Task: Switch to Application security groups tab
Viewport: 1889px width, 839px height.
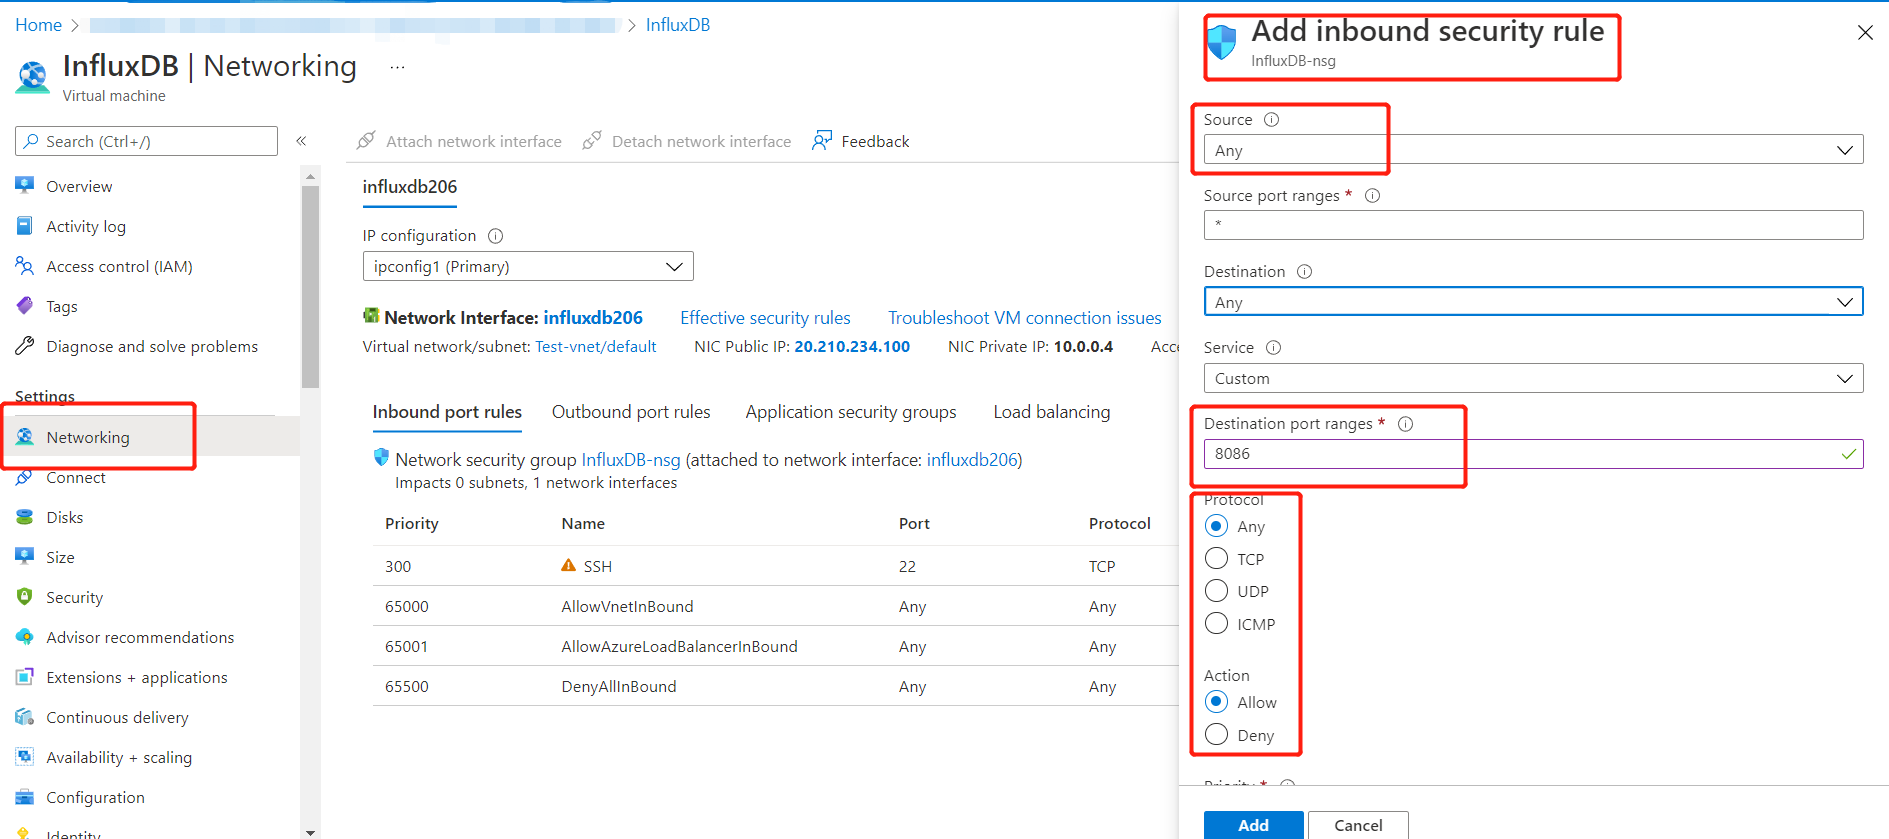Action: click(851, 412)
